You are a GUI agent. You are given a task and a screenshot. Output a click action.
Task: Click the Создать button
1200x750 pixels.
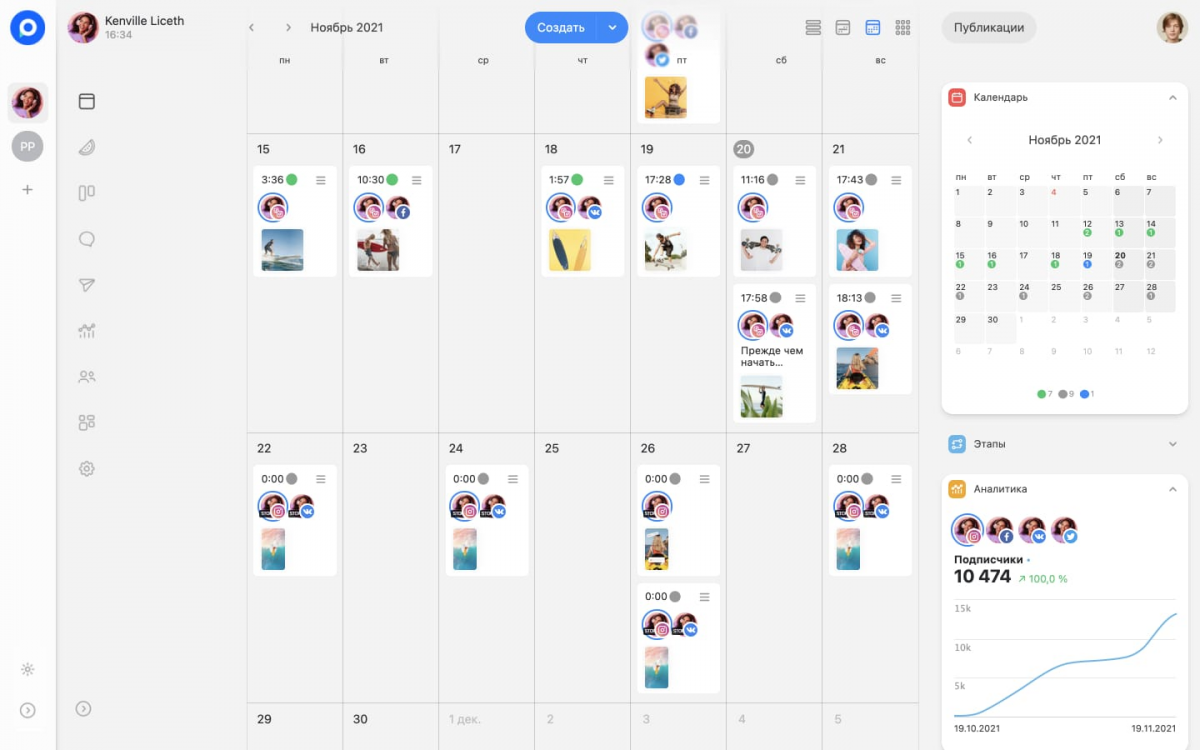click(561, 27)
